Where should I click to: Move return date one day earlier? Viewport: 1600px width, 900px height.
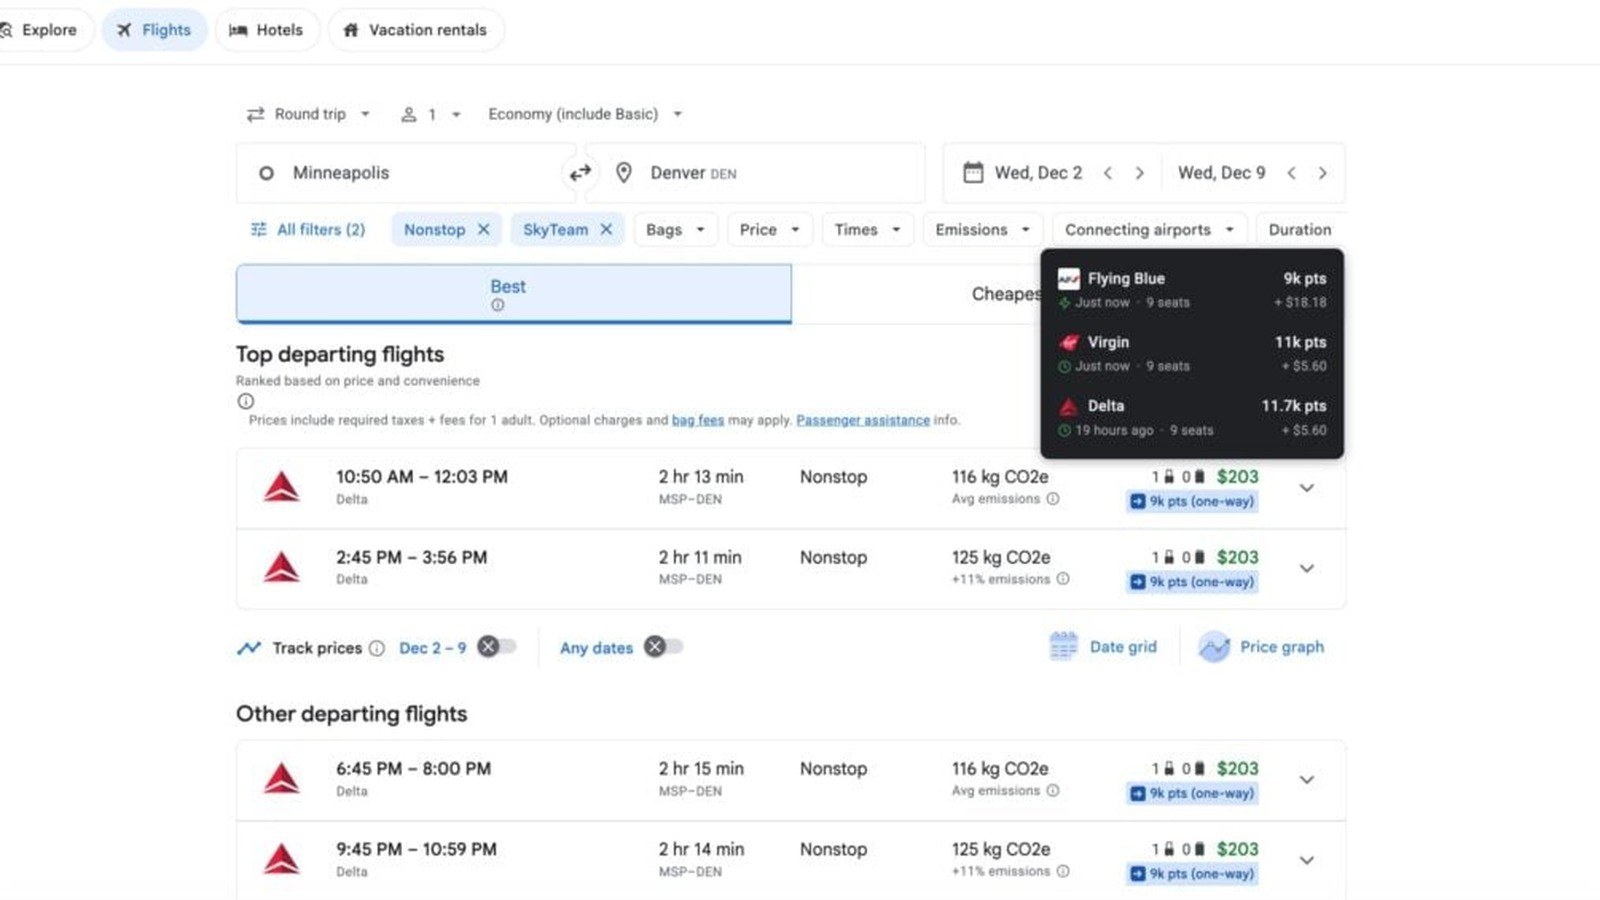click(1292, 173)
